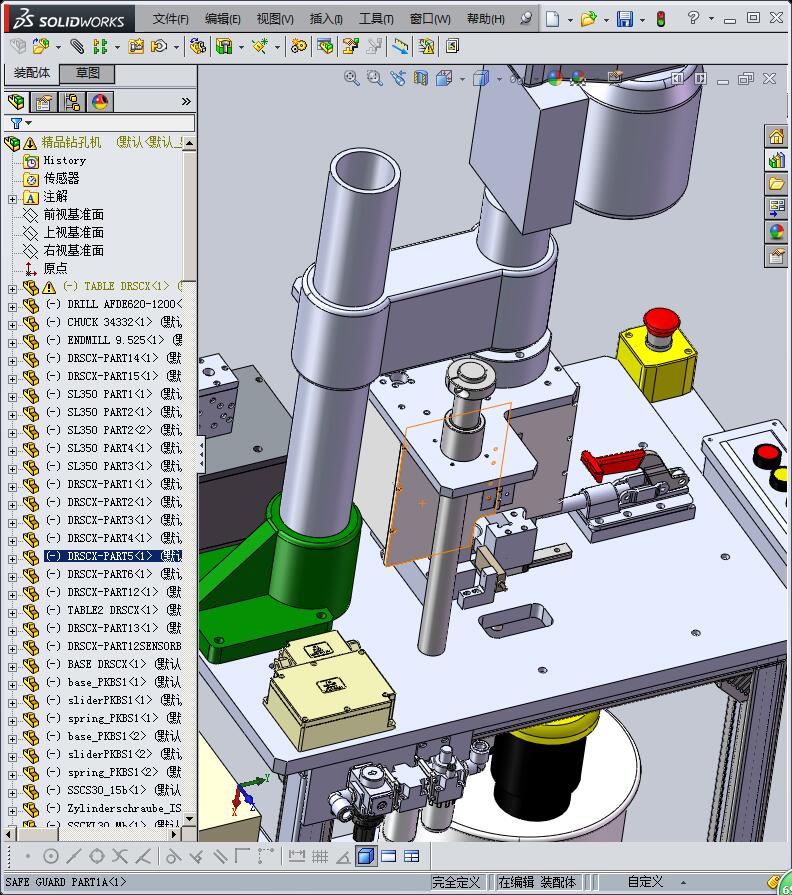The image size is (792, 895).
Task: Switch to the 草图 tab
Action: (x=87, y=73)
